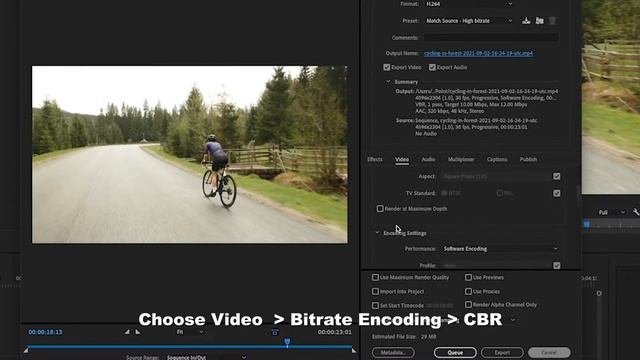Open the Aspect Square Pixels dropdown
This screenshot has height=360, width=640.
pyautogui.click(x=495, y=176)
